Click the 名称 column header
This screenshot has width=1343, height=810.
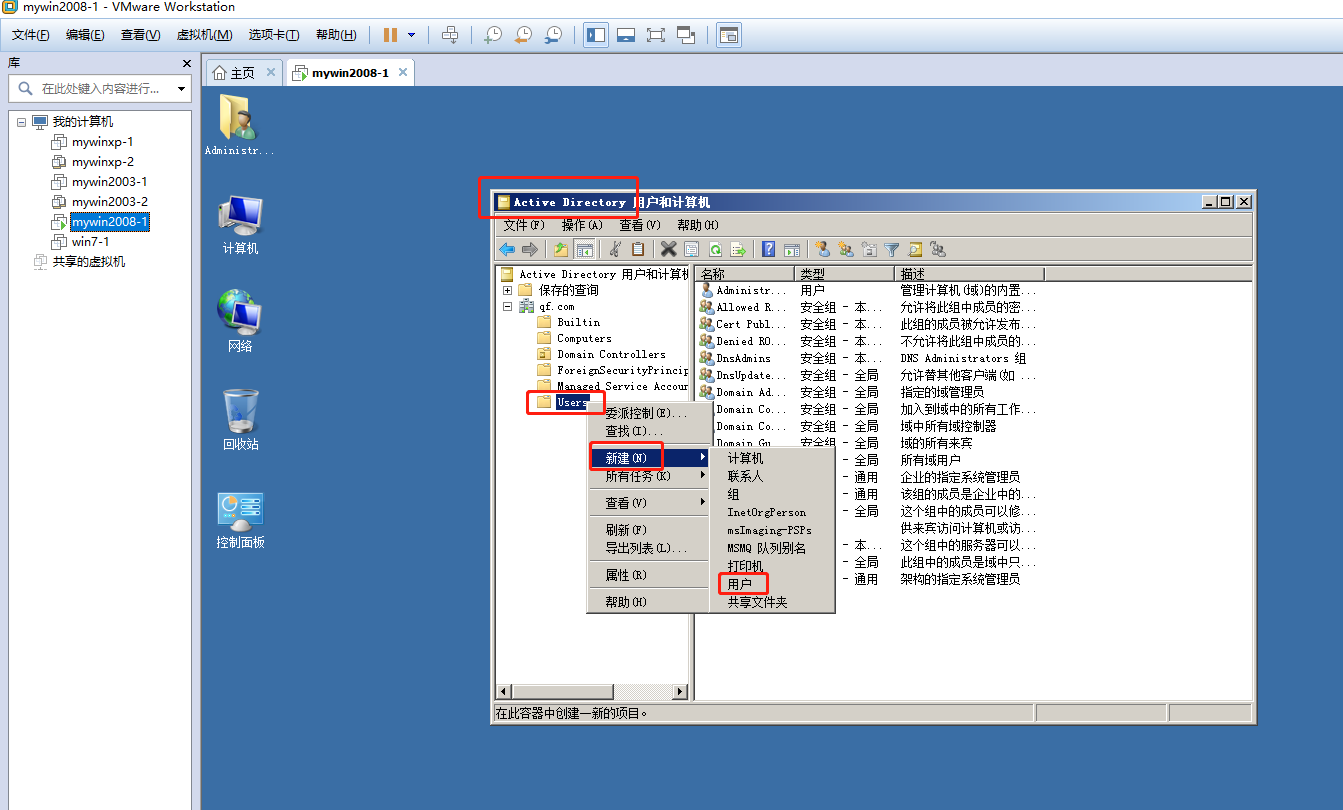coord(745,274)
